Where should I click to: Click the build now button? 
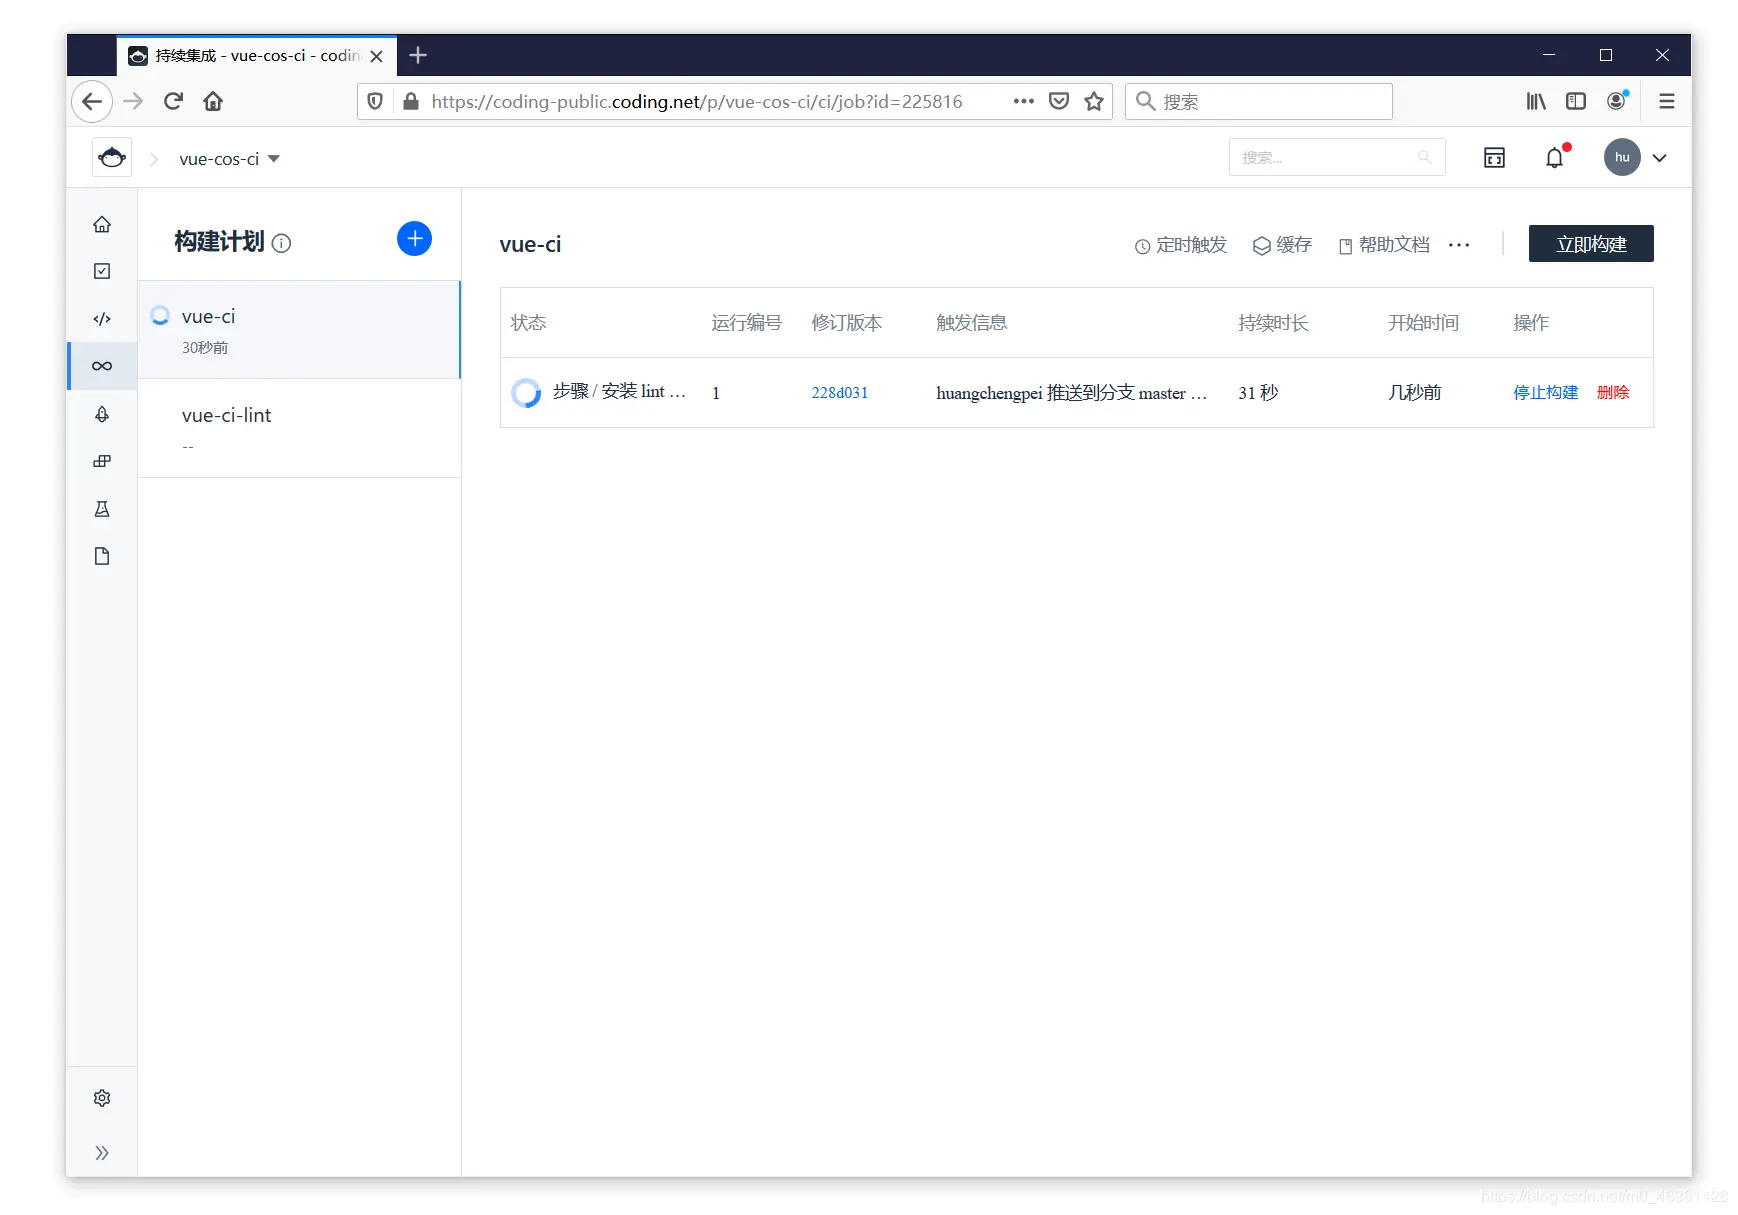point(1591,244)
